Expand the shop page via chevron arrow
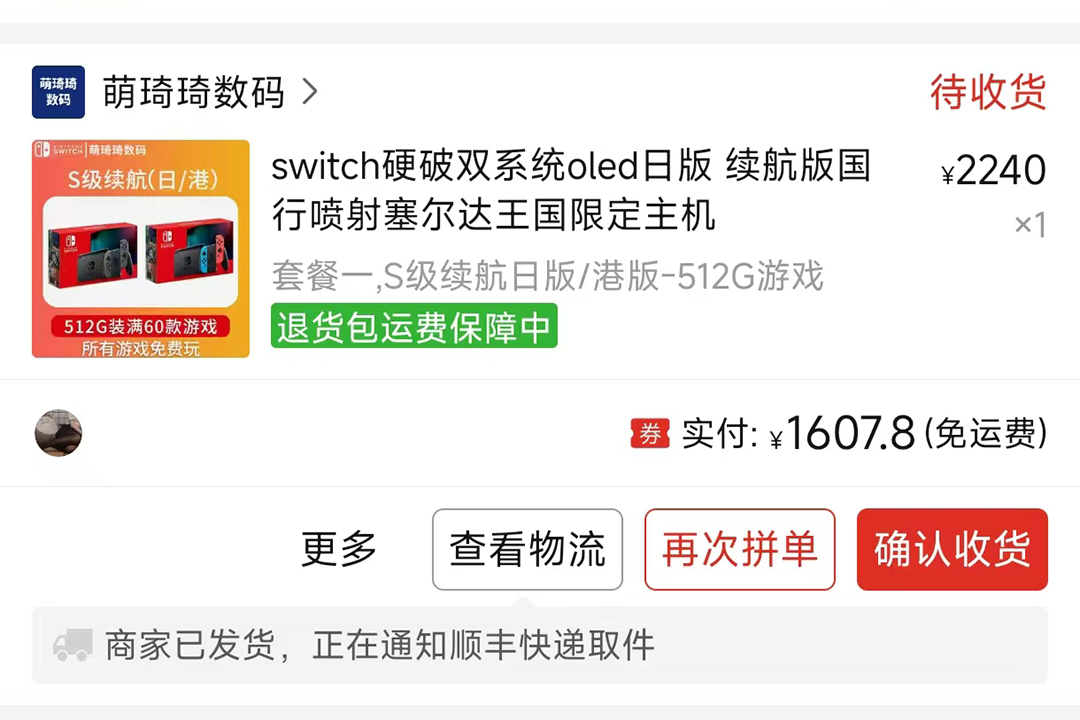1080x720 pixels. [x=310, y=92]
